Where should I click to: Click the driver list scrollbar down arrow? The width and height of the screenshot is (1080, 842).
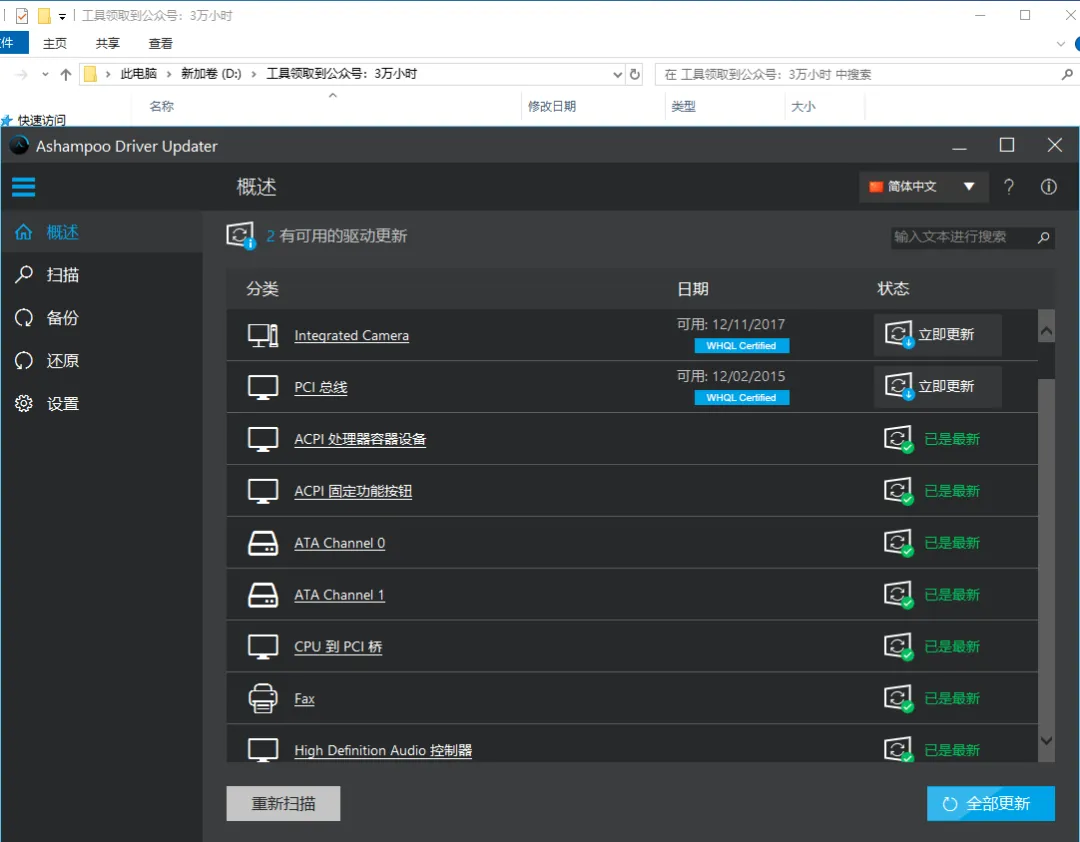click(1046, 741)
